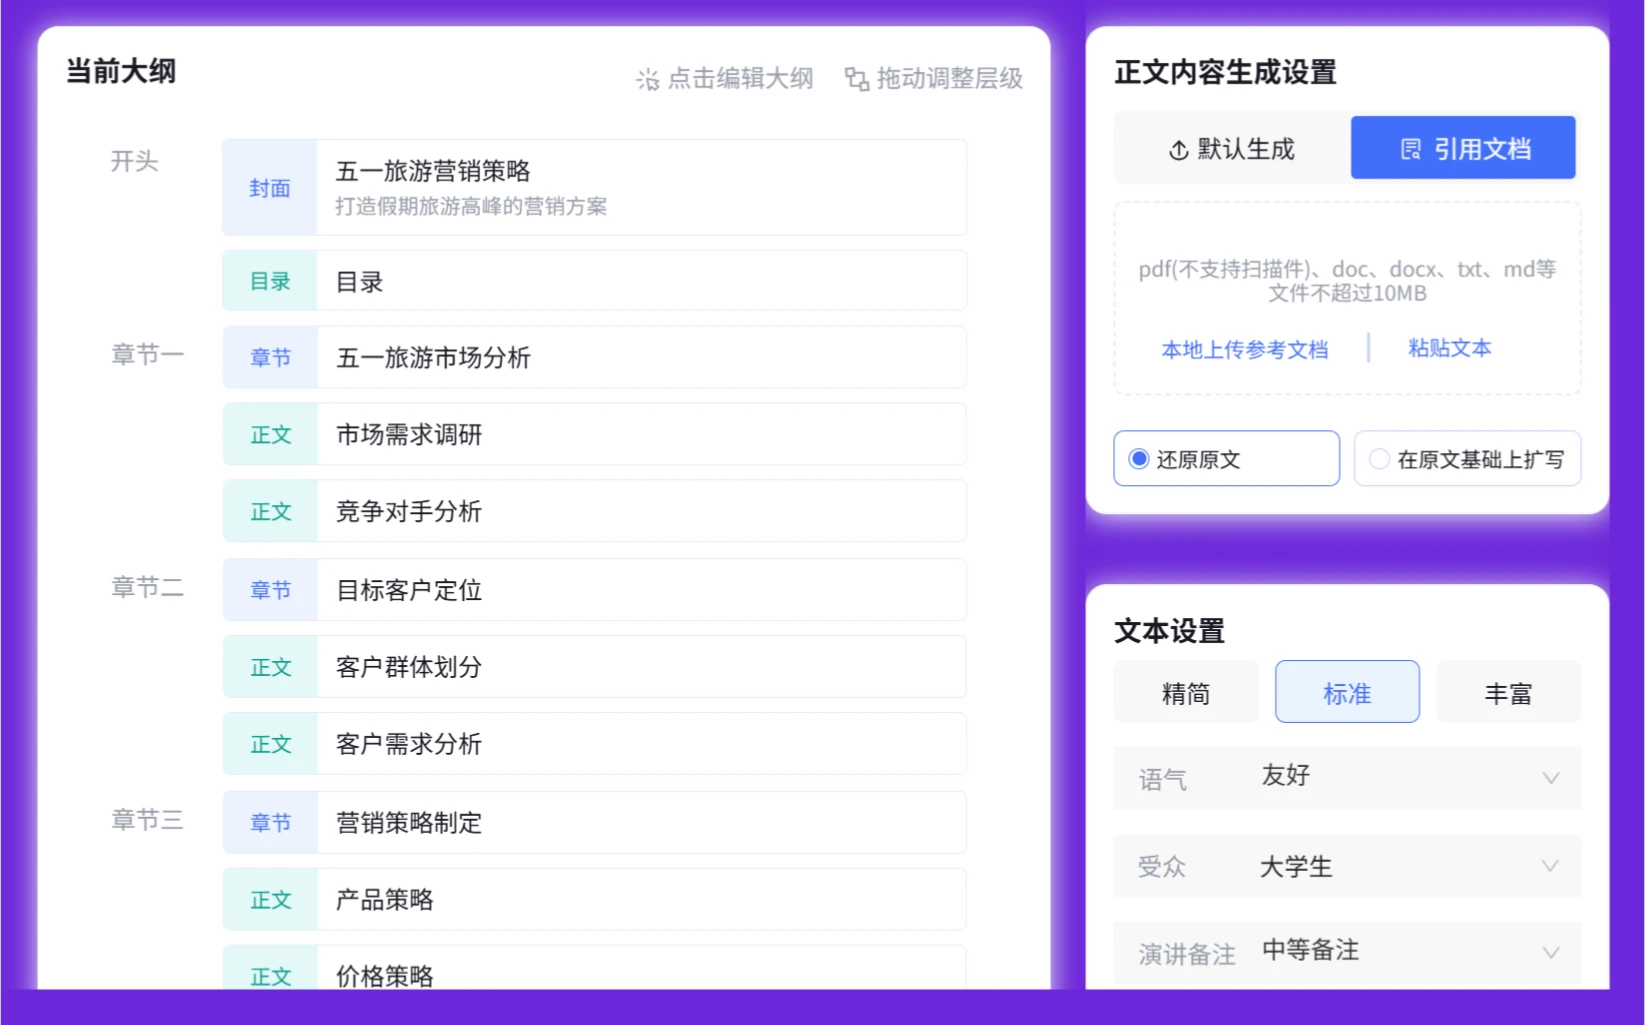
Task: Switch text style to 丰富
Action: [x=1508, y=691]
